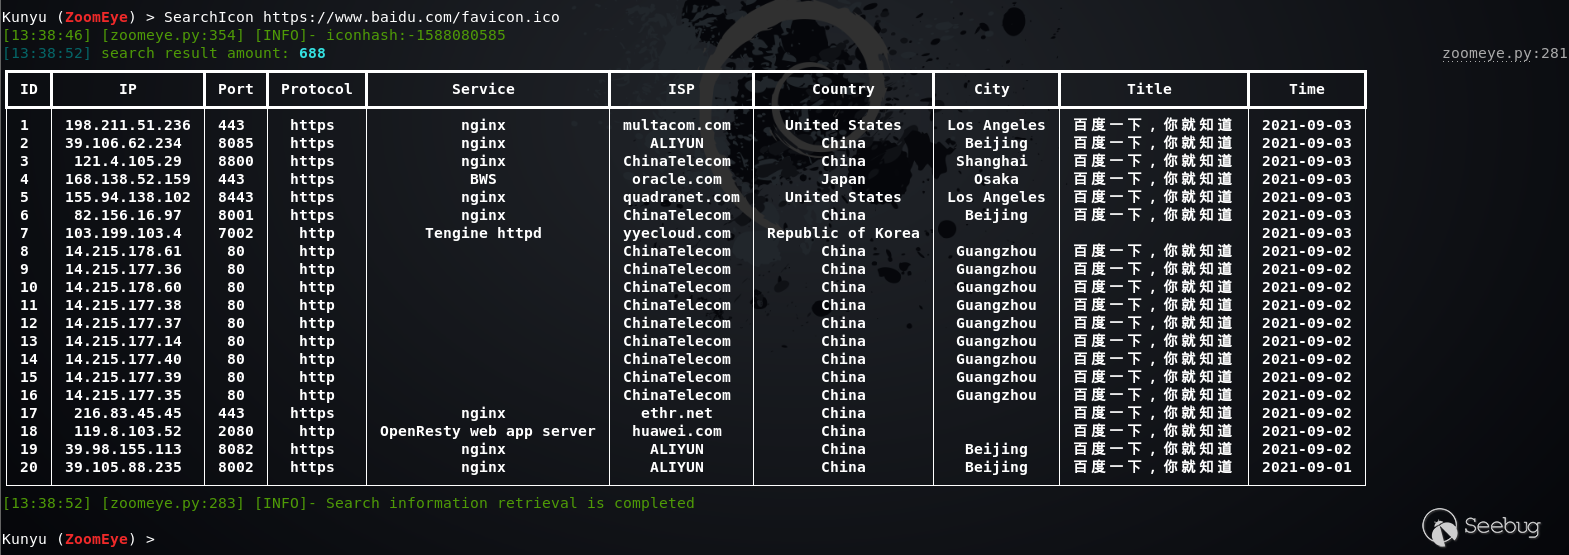The image size is (1569, 555).
Task: Click the OpenResty web app server entry
Action: click(487, 431)
